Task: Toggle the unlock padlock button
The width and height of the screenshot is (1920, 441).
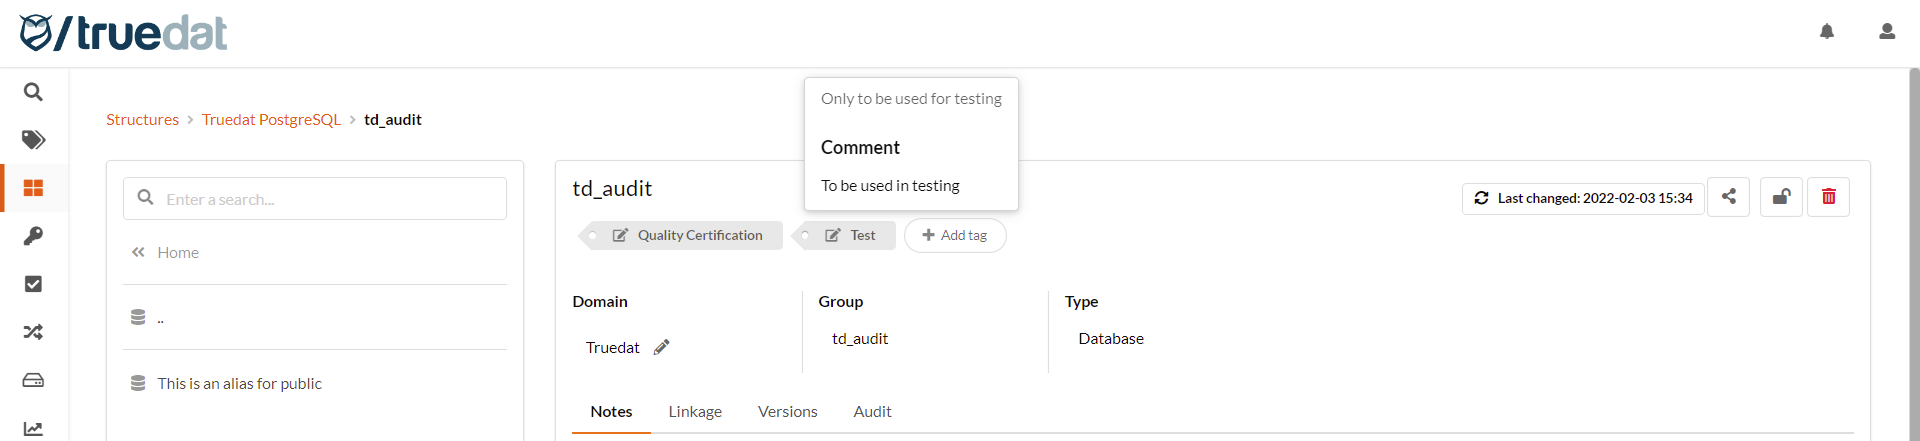Action: [x=1781, y=197]
